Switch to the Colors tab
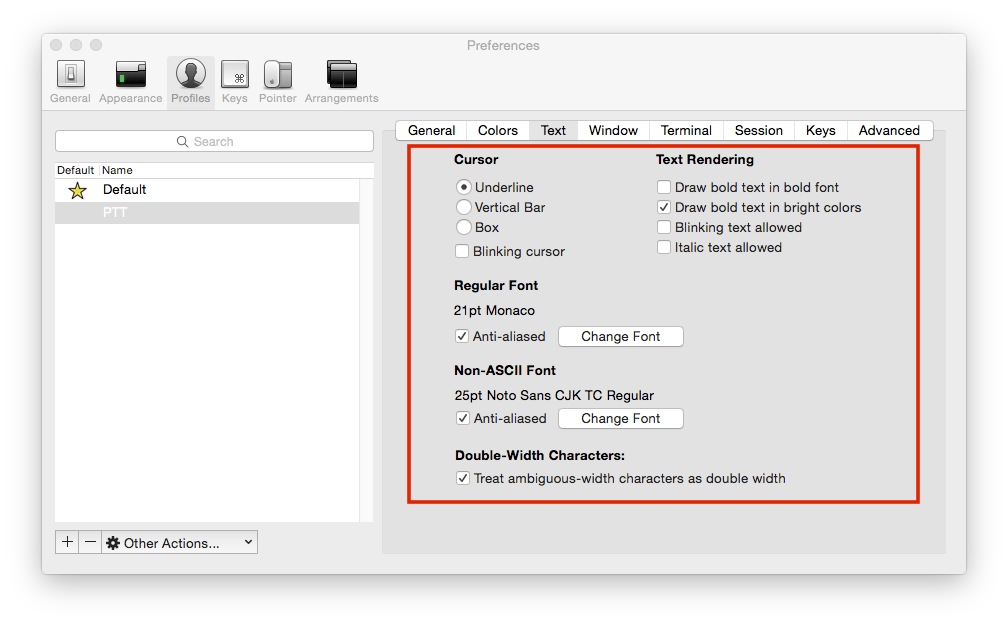The height and width of the screenshot is (624, 1008). [497, 130]
